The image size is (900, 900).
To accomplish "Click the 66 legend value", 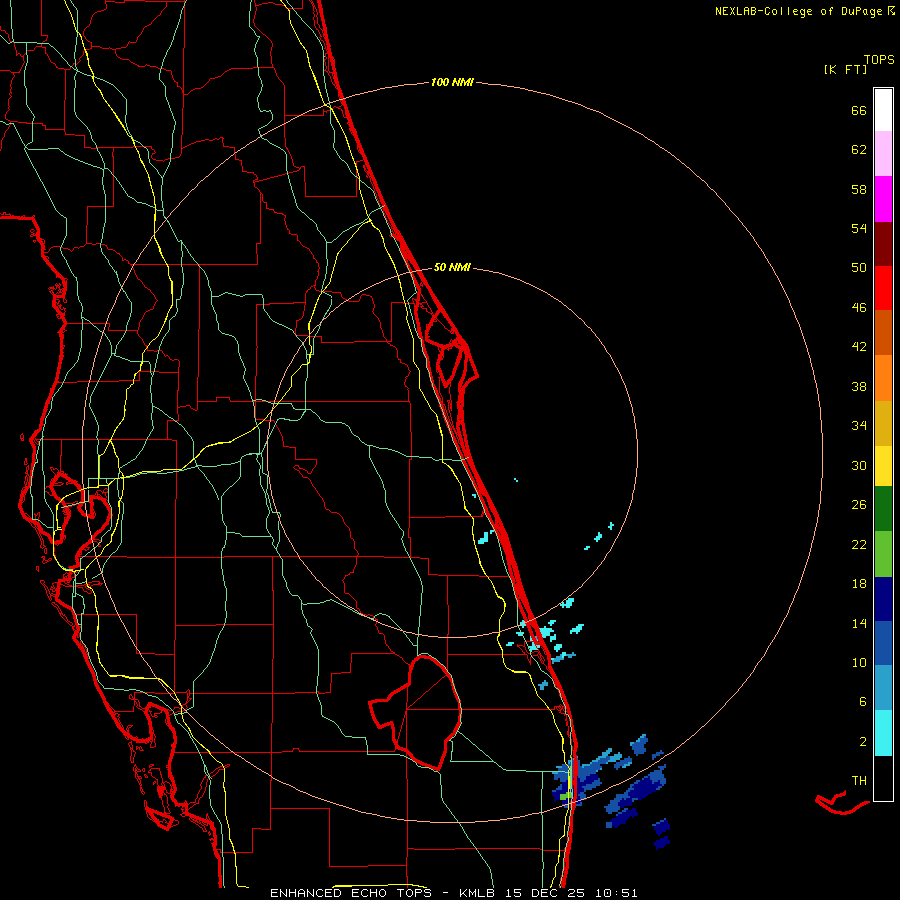I will [x=859, y=111].
